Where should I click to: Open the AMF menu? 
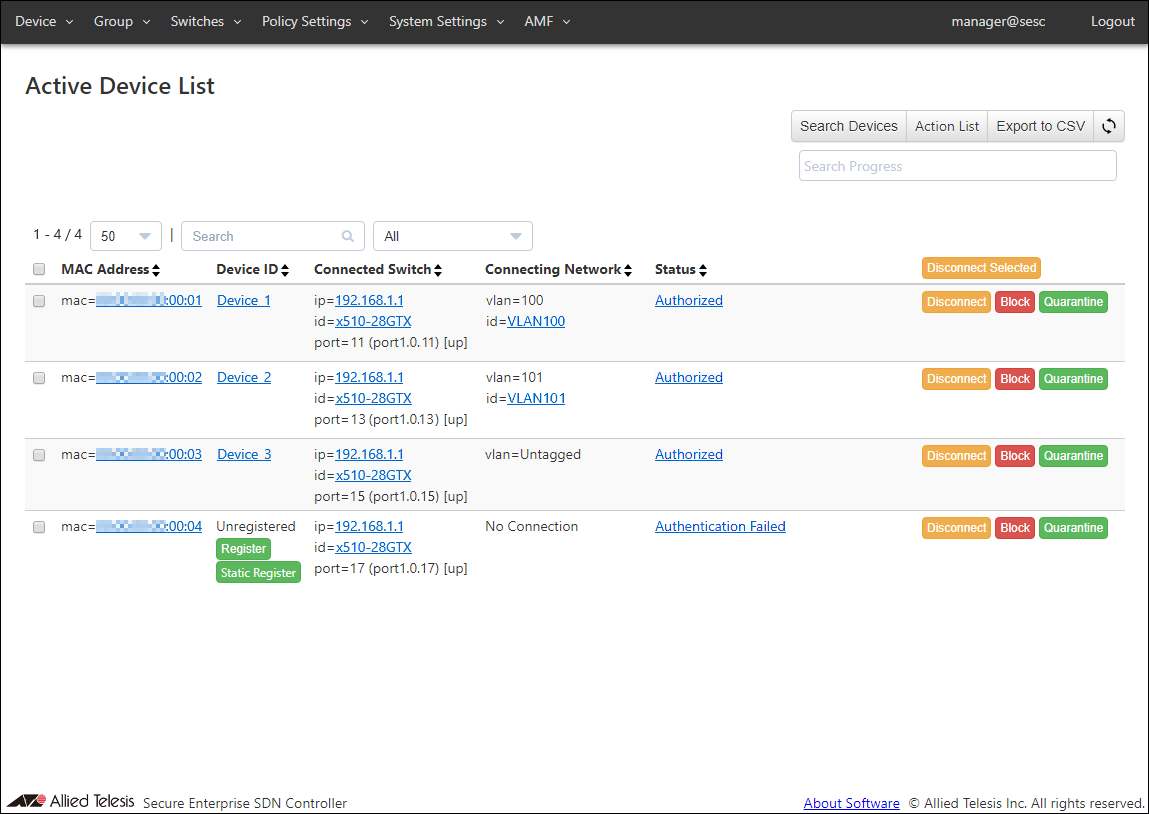pyautogui.click(x=547, y=21)
